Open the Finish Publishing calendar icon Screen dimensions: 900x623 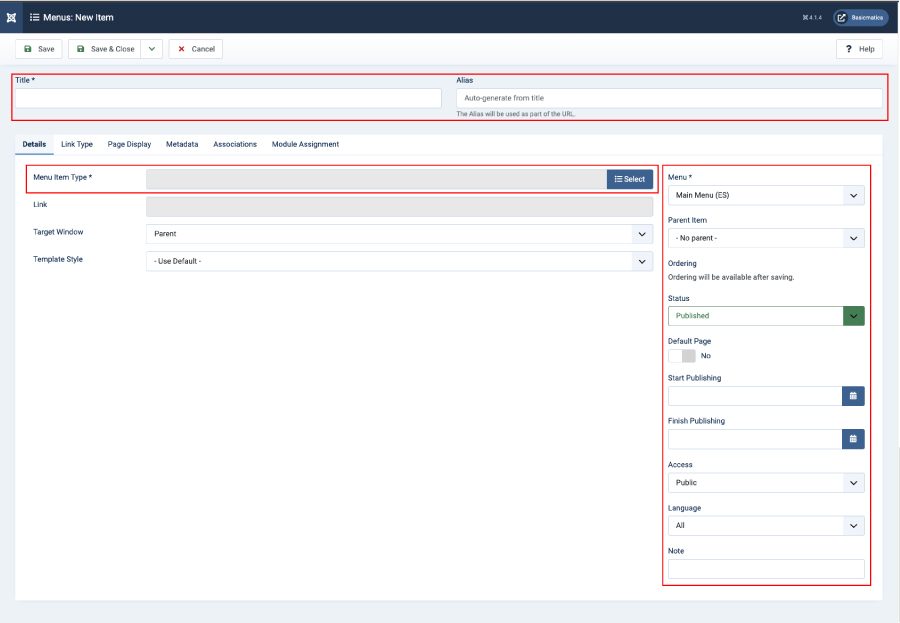(854, 439)
